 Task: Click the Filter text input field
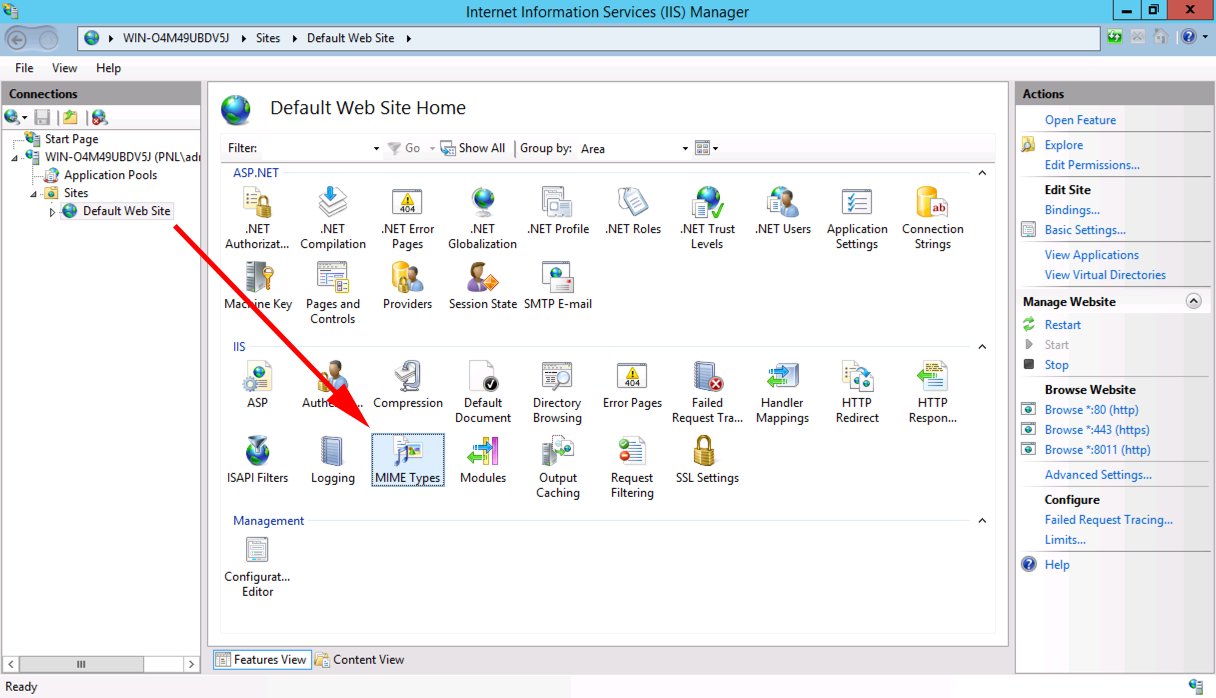[315, 148]
